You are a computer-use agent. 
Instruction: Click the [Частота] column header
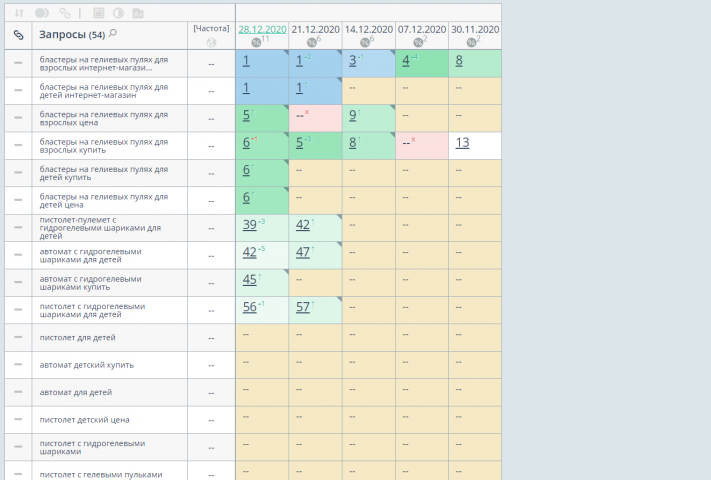pyautogui.click(x=211, y=29)
